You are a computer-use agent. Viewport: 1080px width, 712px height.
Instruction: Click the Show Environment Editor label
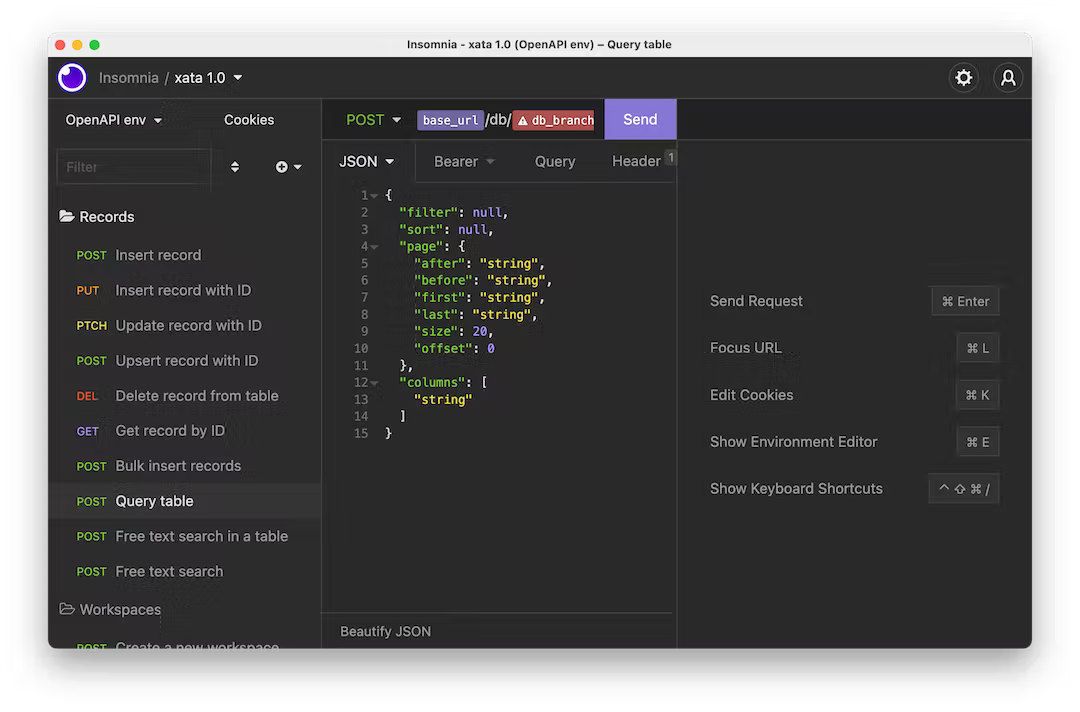point(793,441)
